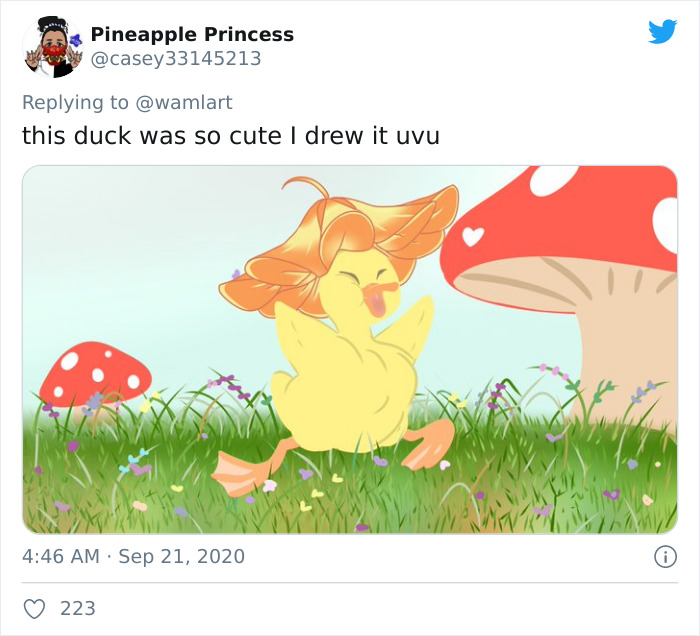Click the Twitter bird logo
Image resolution: width=700 pixels, height=636 pixels.
point(662,32)
